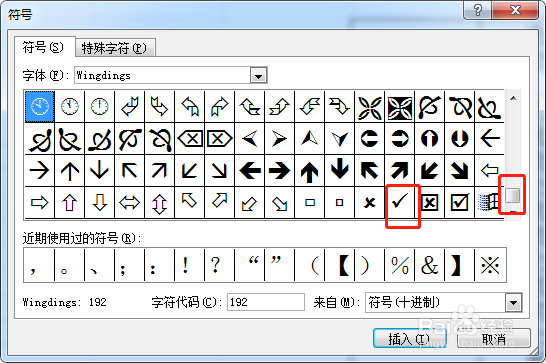Viewport: 546px width, 363px height.
Task: Pick the recently used exclamation mark
Action: (189, 265)
